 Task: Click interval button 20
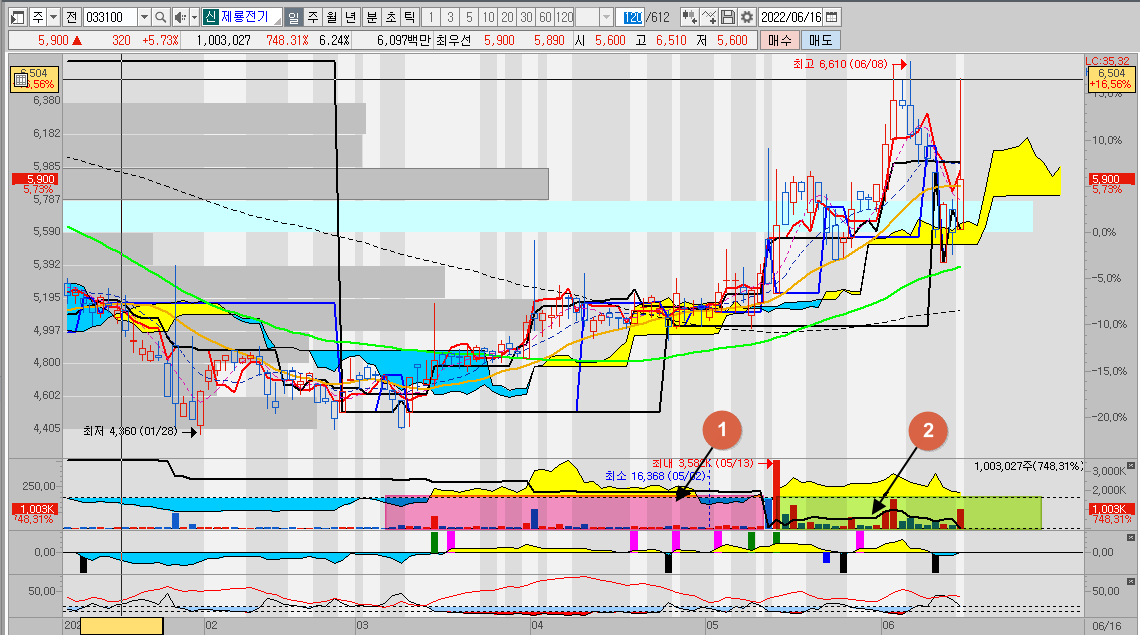coord(507,17)
